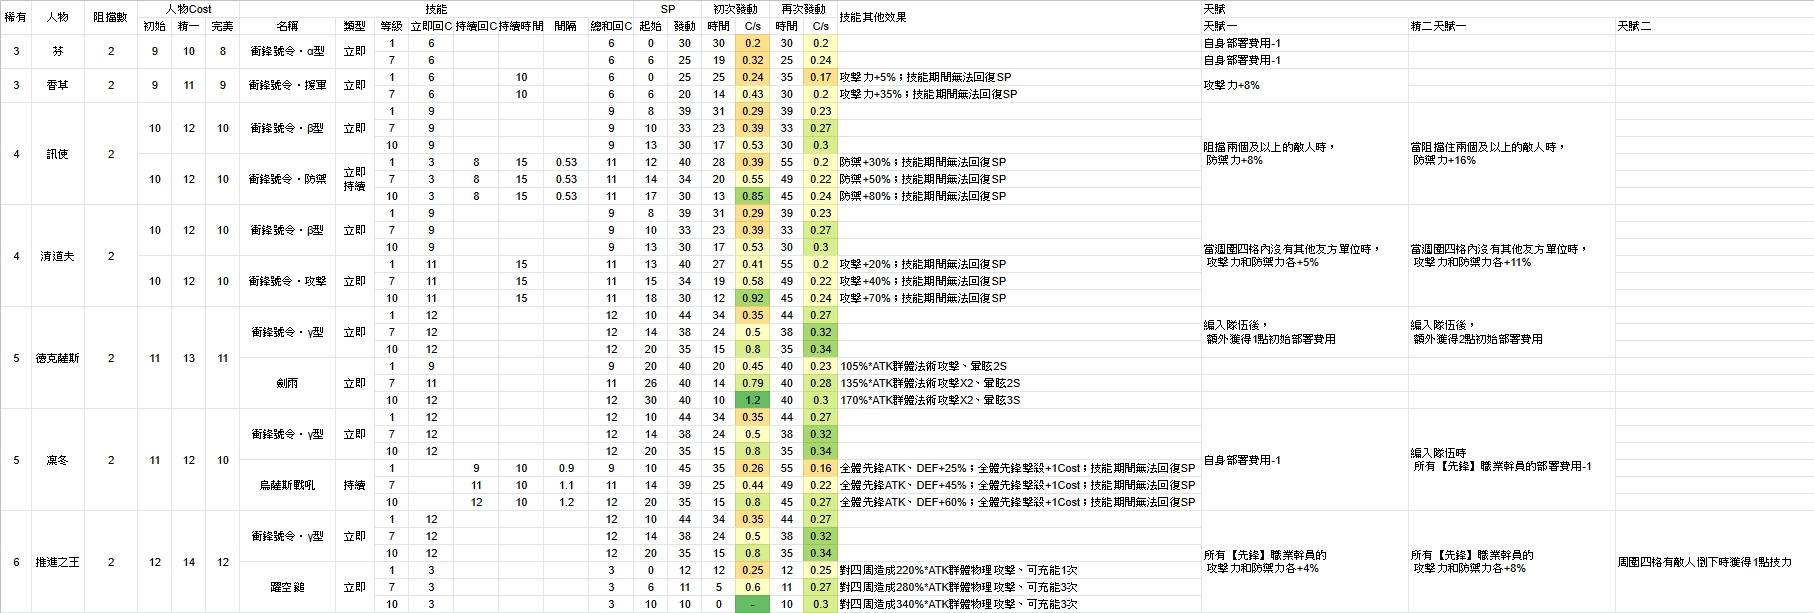Select the 0.17 repeat C/s value
Viewport: 1814px width, 613px height.
(x=820, y=77)
